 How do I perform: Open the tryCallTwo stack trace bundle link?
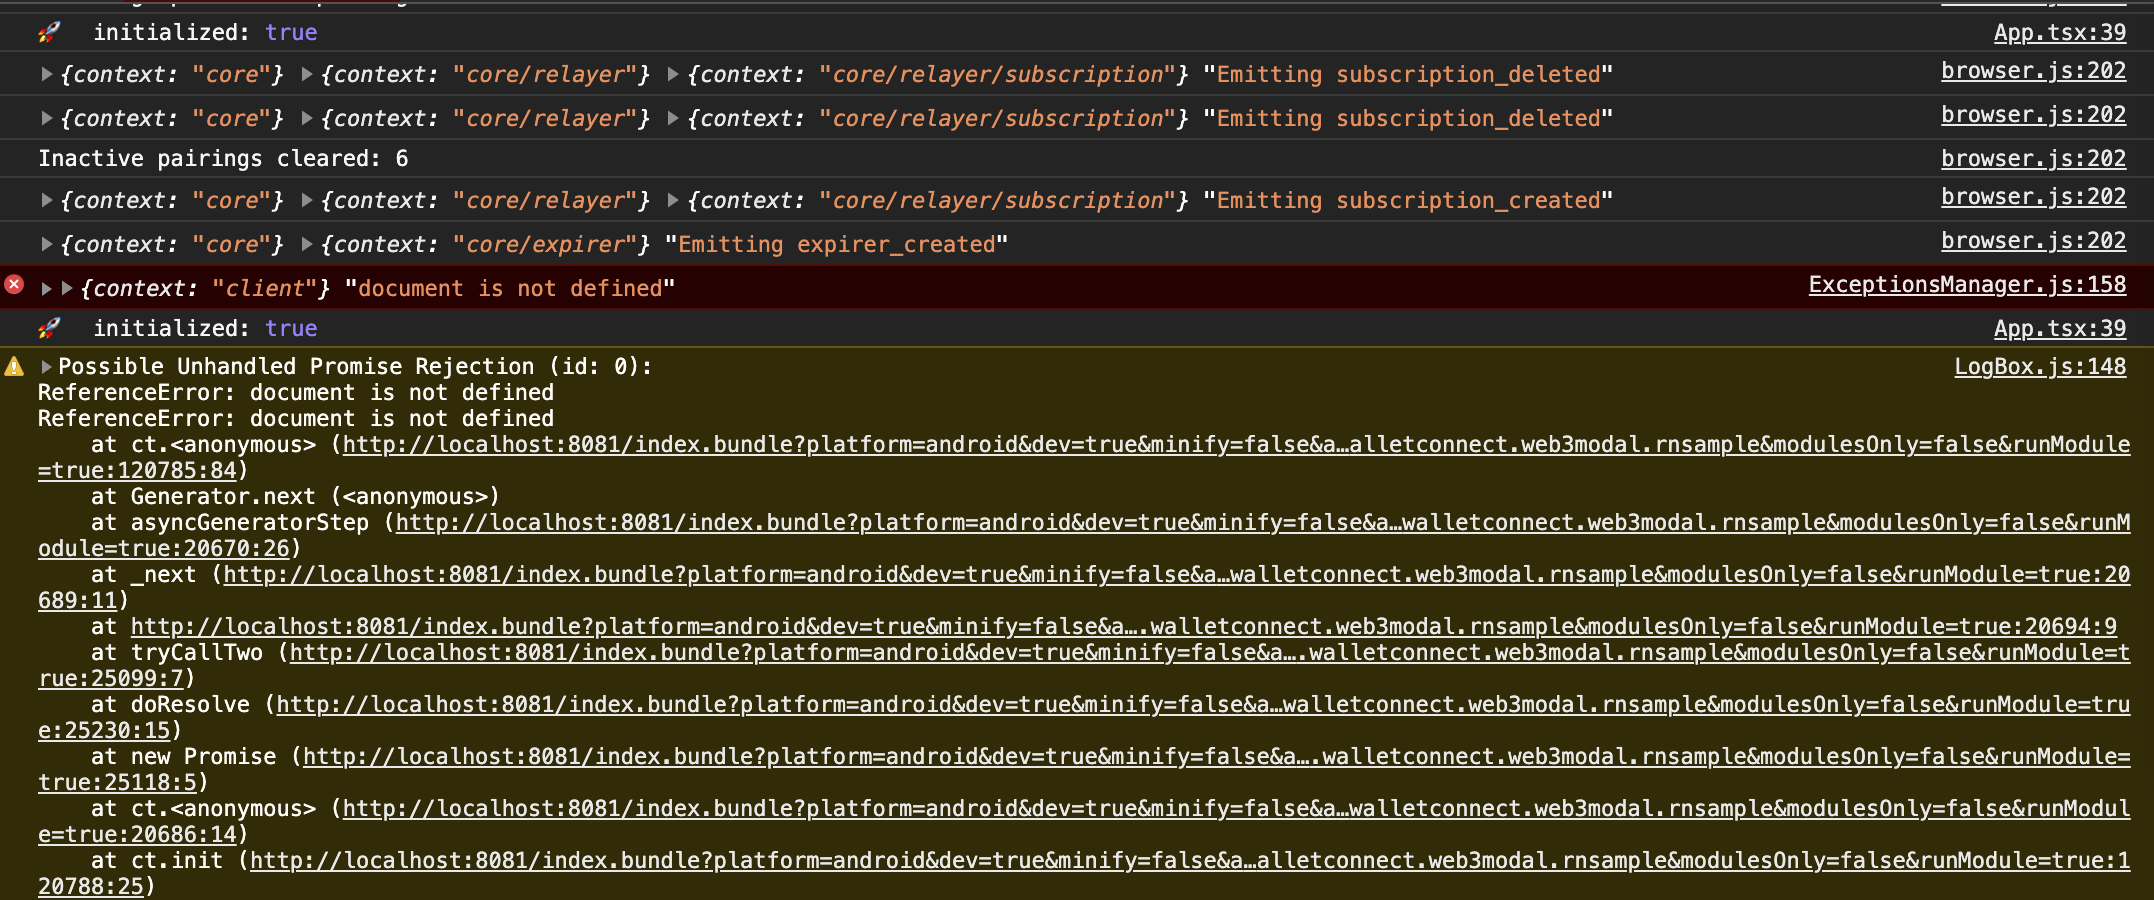point(700,652)
